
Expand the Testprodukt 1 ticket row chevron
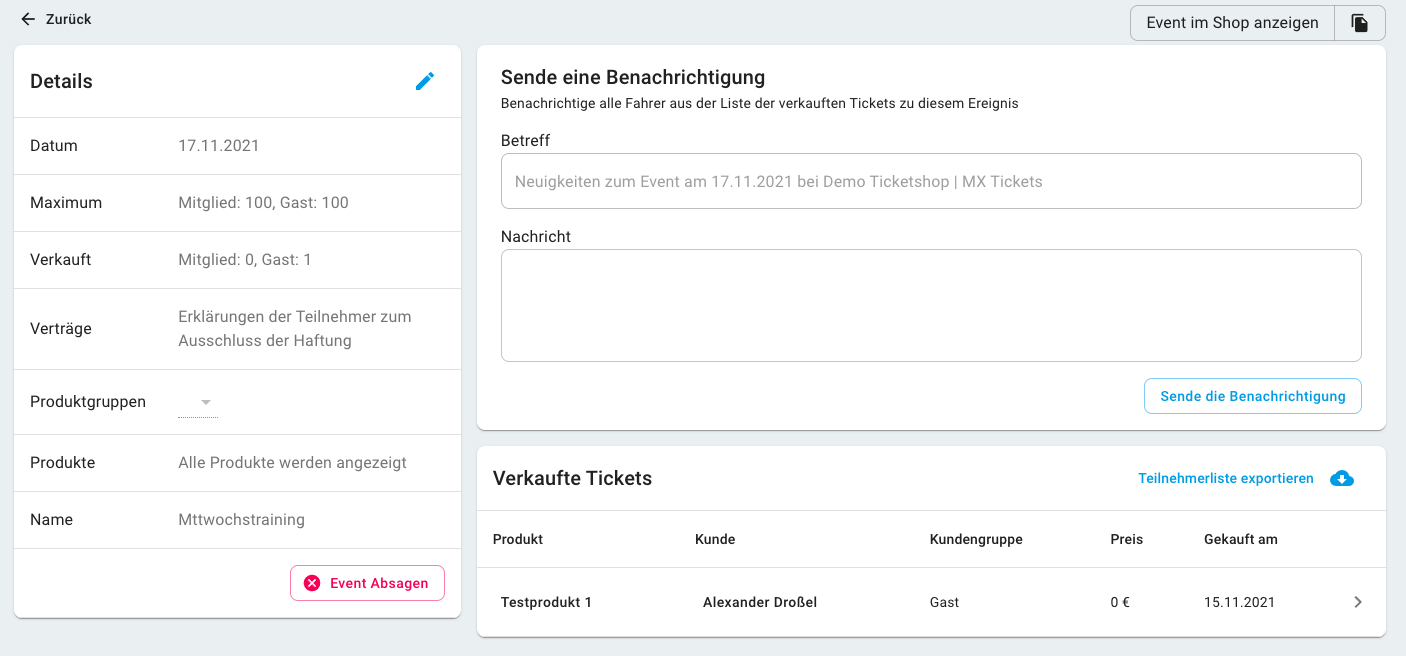[x=1357, y=602]
